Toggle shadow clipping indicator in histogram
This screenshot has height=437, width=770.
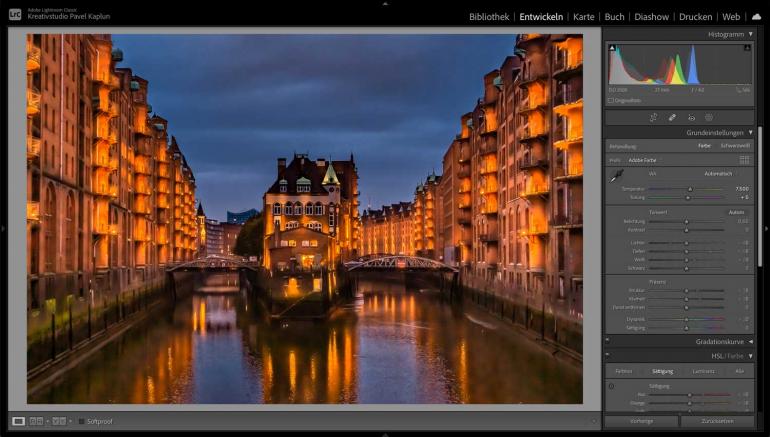[611, 48]
